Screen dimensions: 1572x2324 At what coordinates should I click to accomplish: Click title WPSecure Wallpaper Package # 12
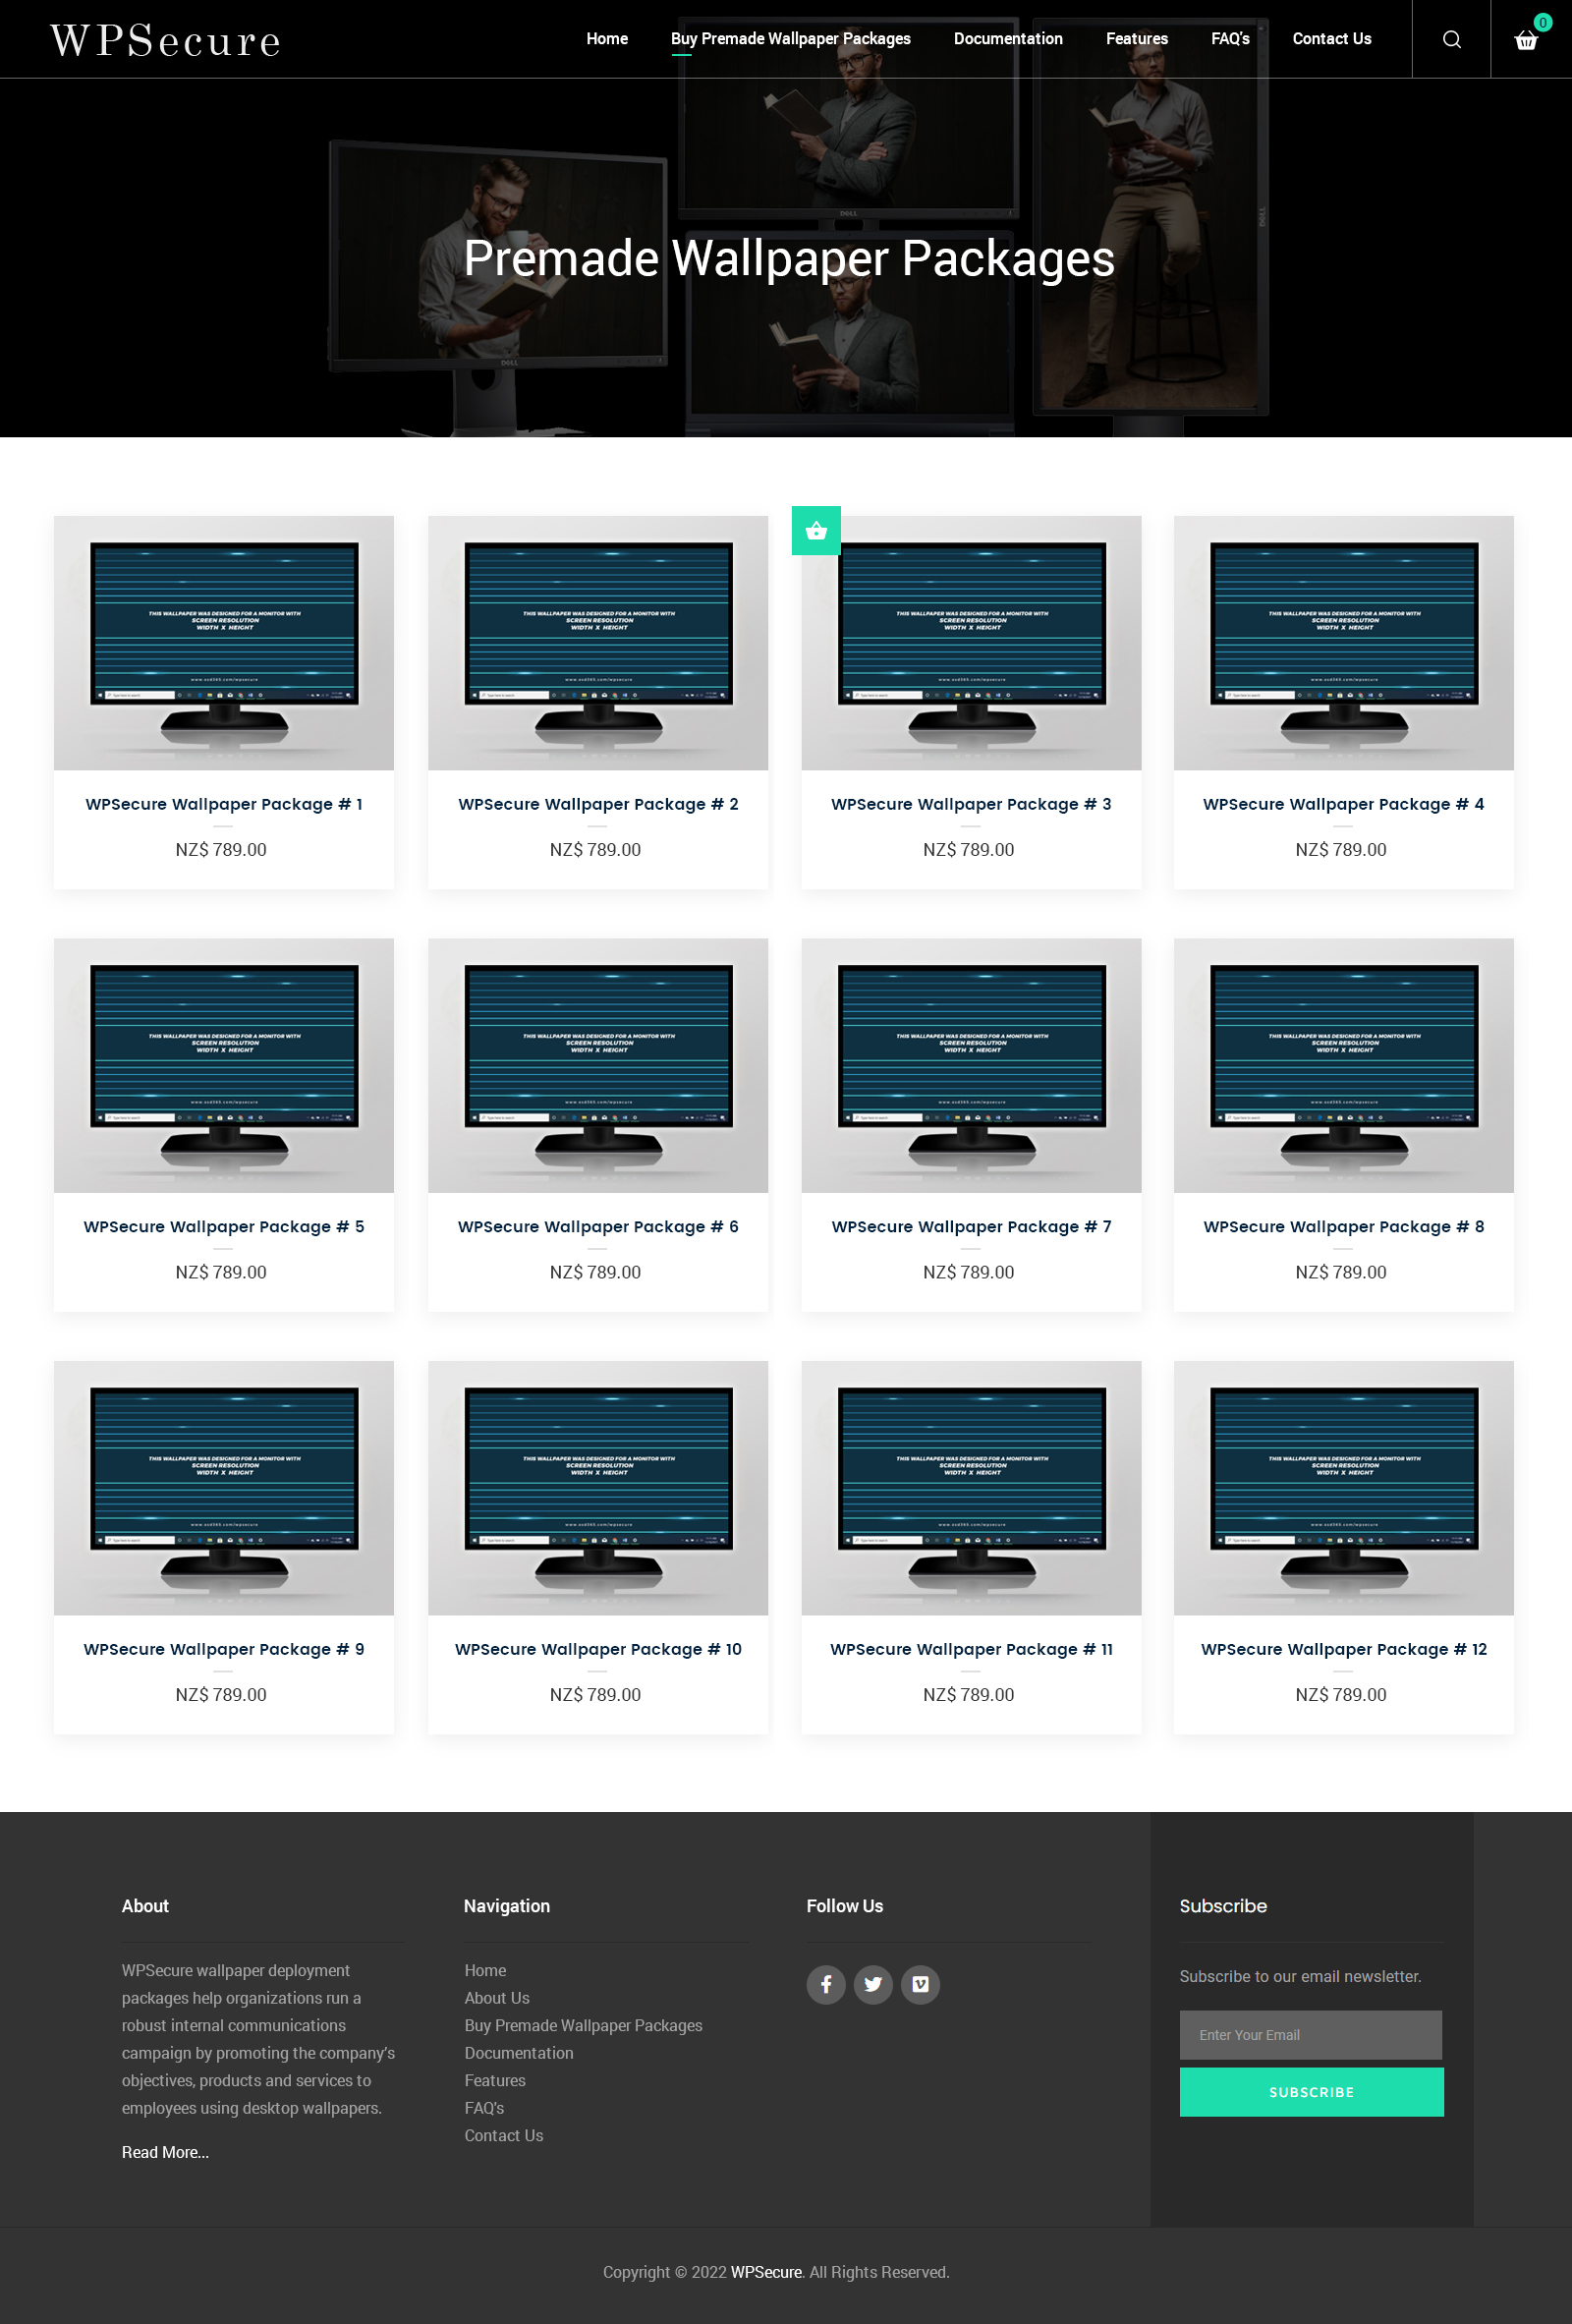1344,1649
